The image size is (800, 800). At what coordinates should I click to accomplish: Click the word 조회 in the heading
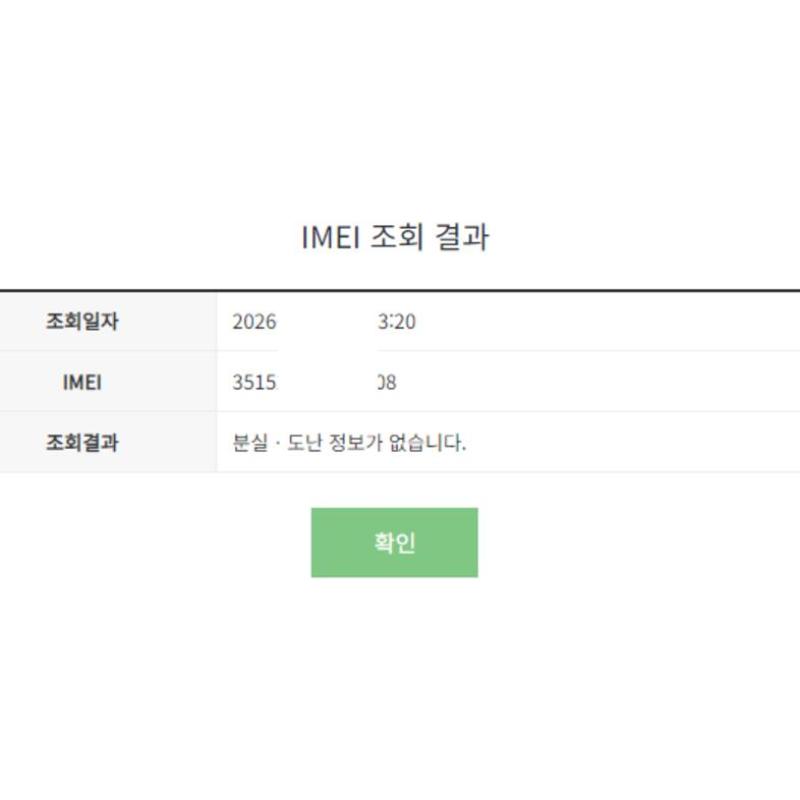(398, 238)
